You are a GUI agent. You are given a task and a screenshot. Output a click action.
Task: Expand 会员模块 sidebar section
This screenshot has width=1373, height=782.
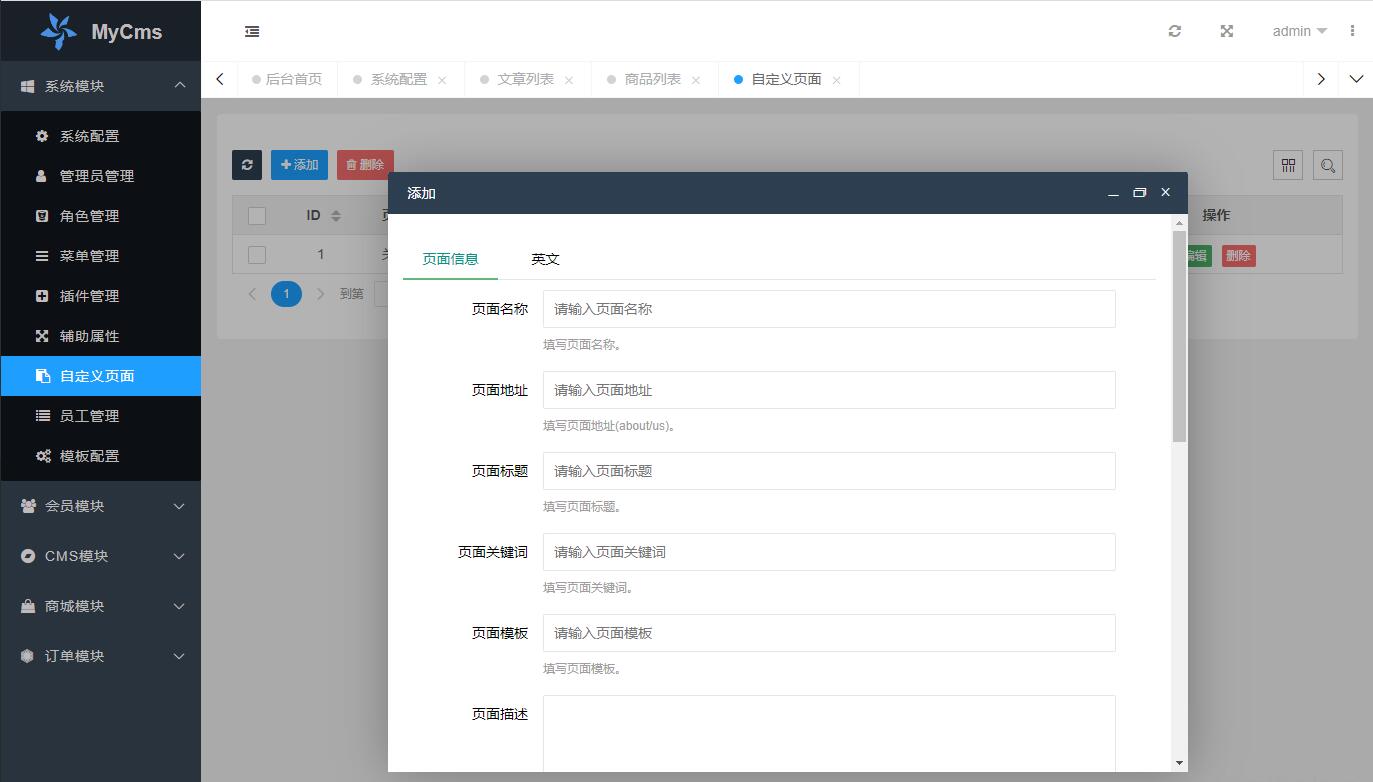tap(100, 506)
